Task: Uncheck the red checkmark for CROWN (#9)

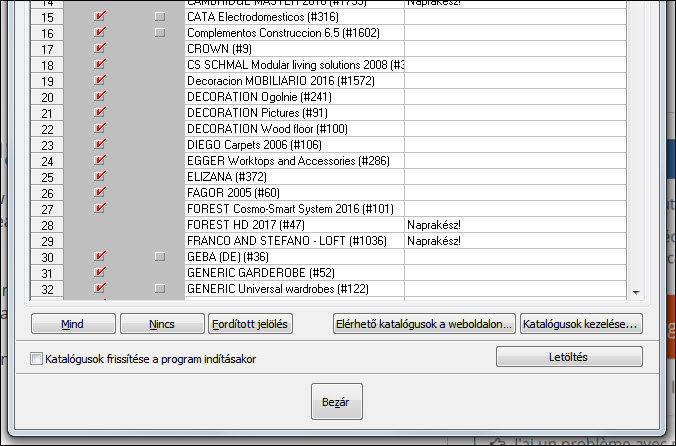Action: point(100,48)
